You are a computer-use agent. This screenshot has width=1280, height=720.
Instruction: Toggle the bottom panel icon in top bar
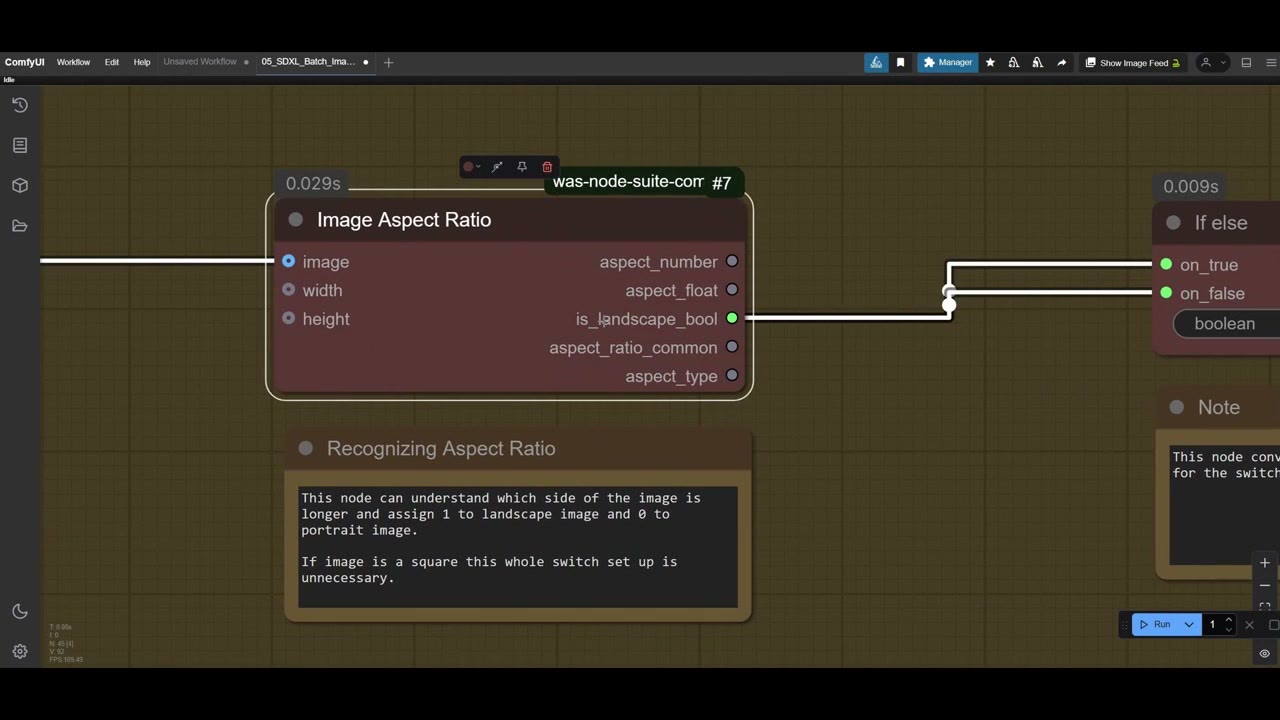pos(1246,62)
